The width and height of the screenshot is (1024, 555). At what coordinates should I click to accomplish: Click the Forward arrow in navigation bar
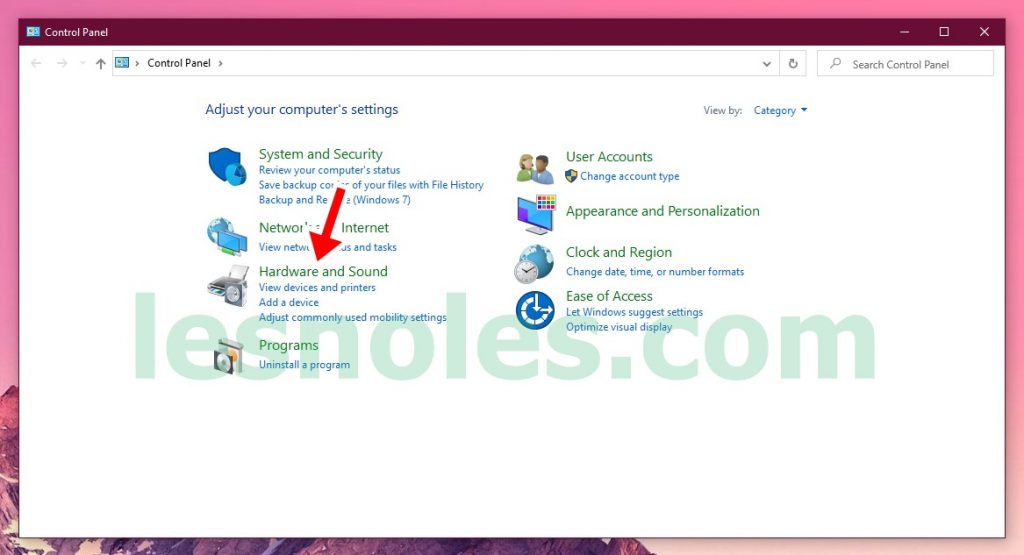[61, 63]
